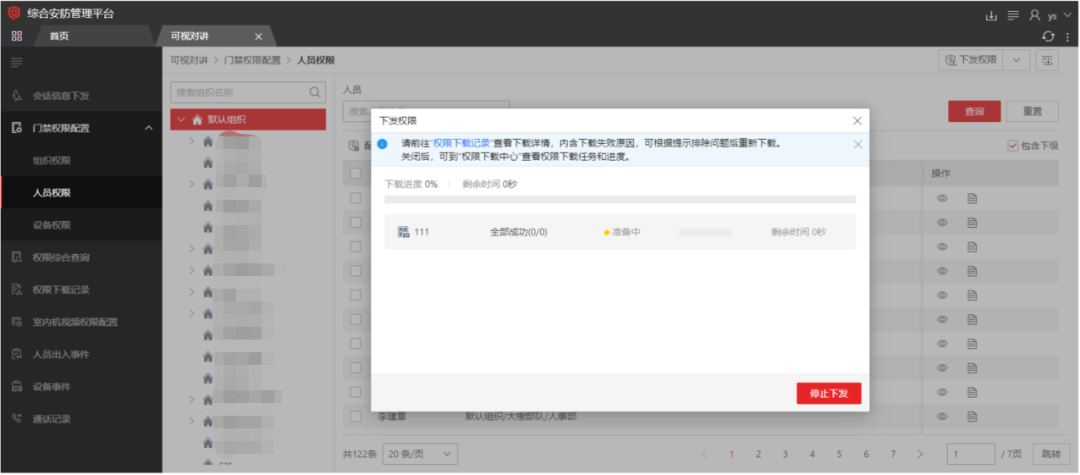Collapse the 门禁权限配置 chevron
The width and height of the screenshot is (1080, 475).
coord(149,128)
